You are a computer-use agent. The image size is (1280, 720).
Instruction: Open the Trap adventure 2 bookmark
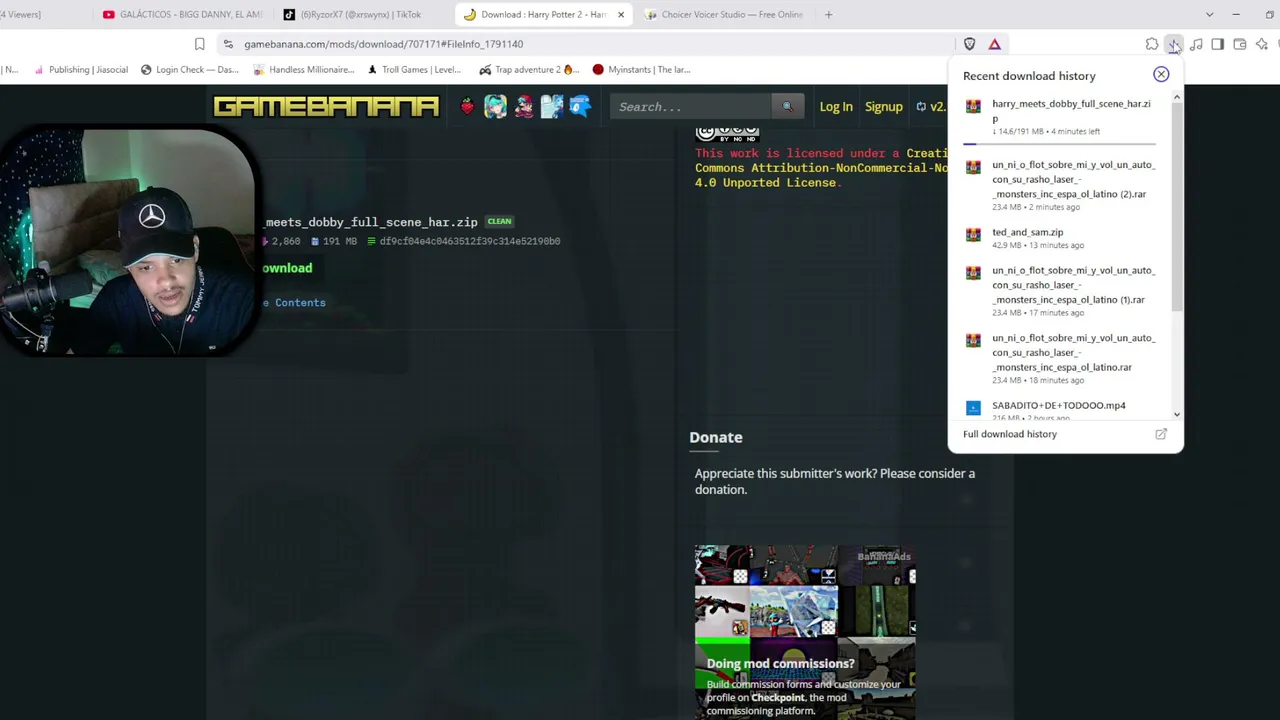coord(529,70)
